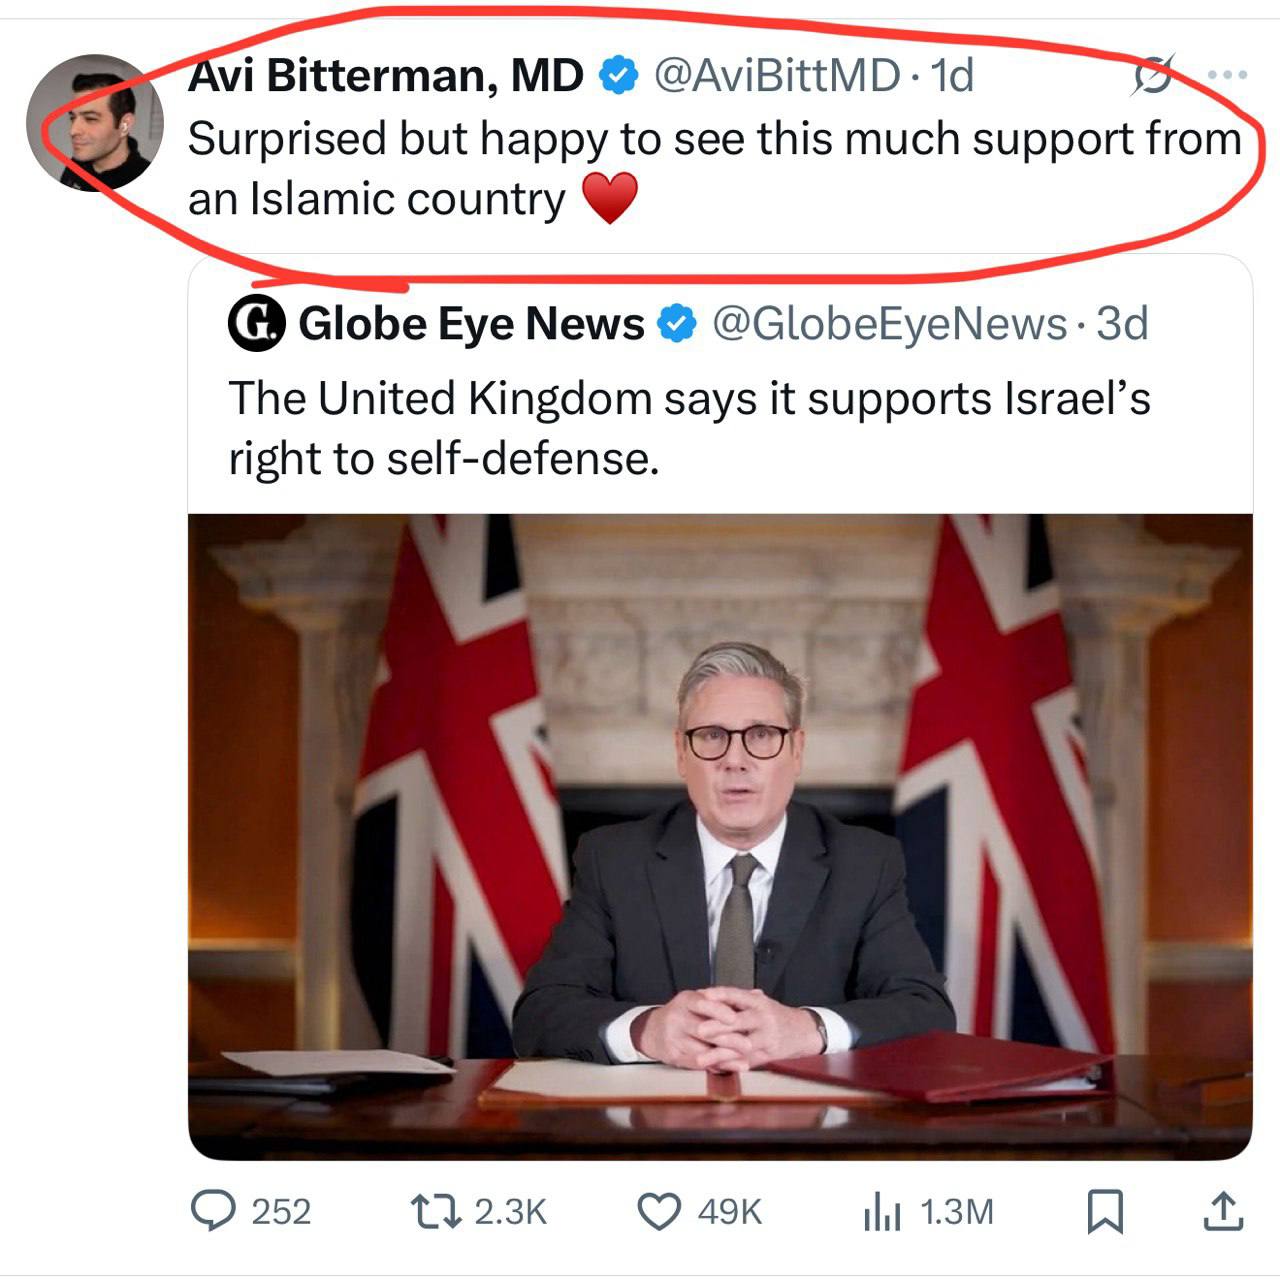Click verified badge next to Globe Eye News
The image size is (1280, 1279).
[x=677, y=324]
